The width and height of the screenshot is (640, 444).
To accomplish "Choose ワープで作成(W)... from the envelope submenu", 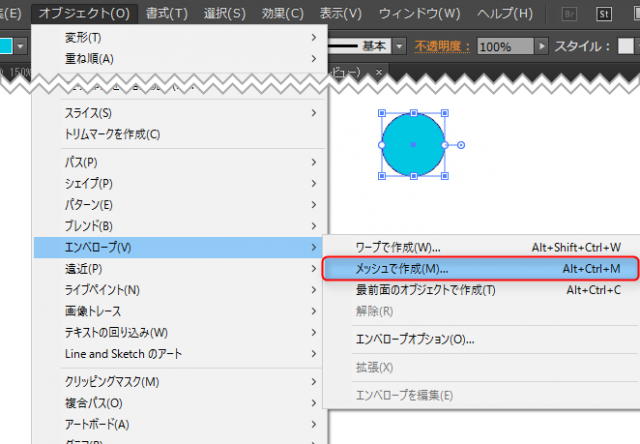I will [398, 247].
